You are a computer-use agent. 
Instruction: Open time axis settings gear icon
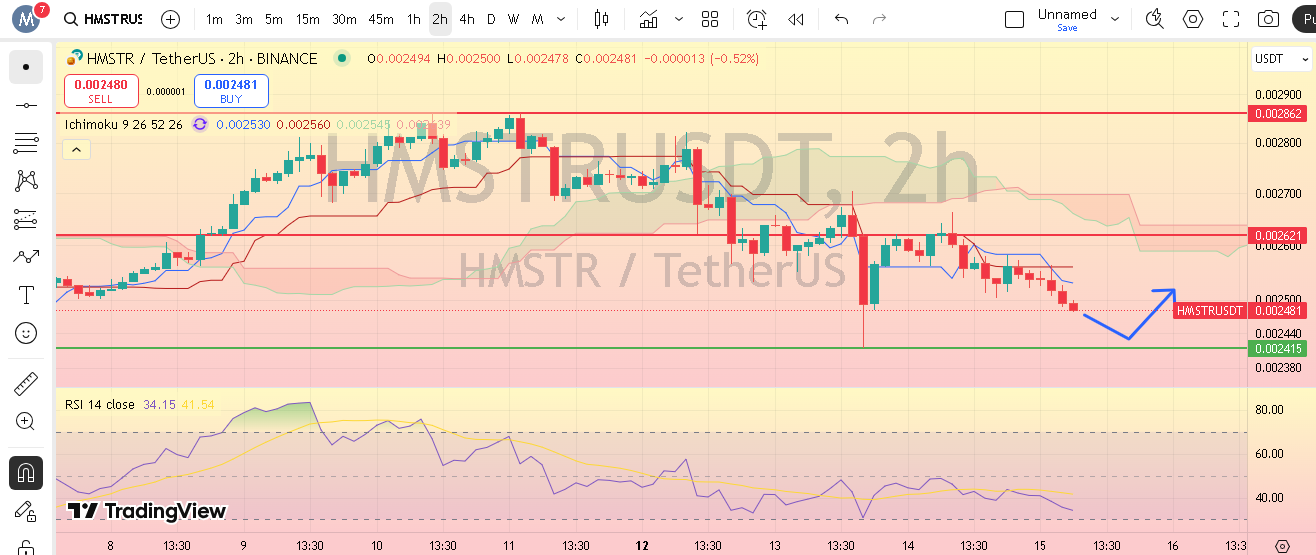tap(1282, 545)
